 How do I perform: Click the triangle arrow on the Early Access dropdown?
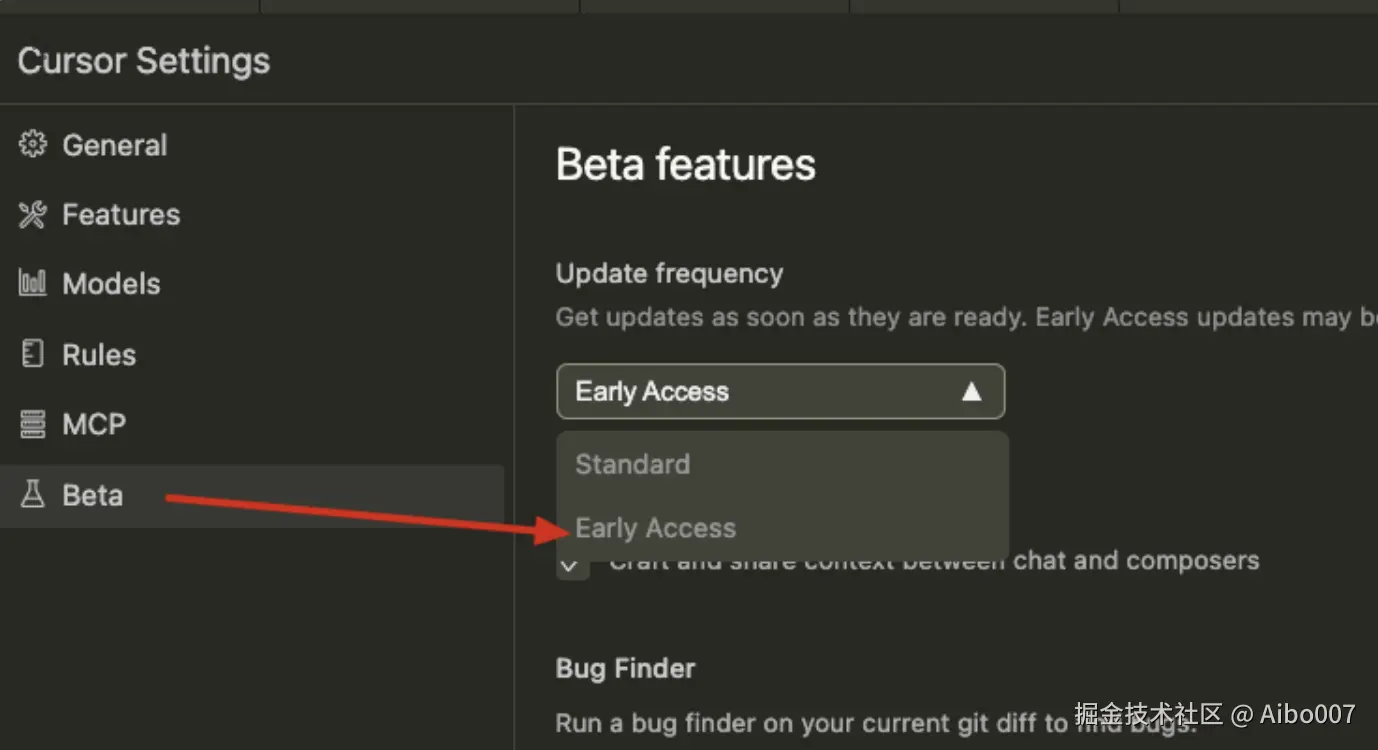[971, 391]
